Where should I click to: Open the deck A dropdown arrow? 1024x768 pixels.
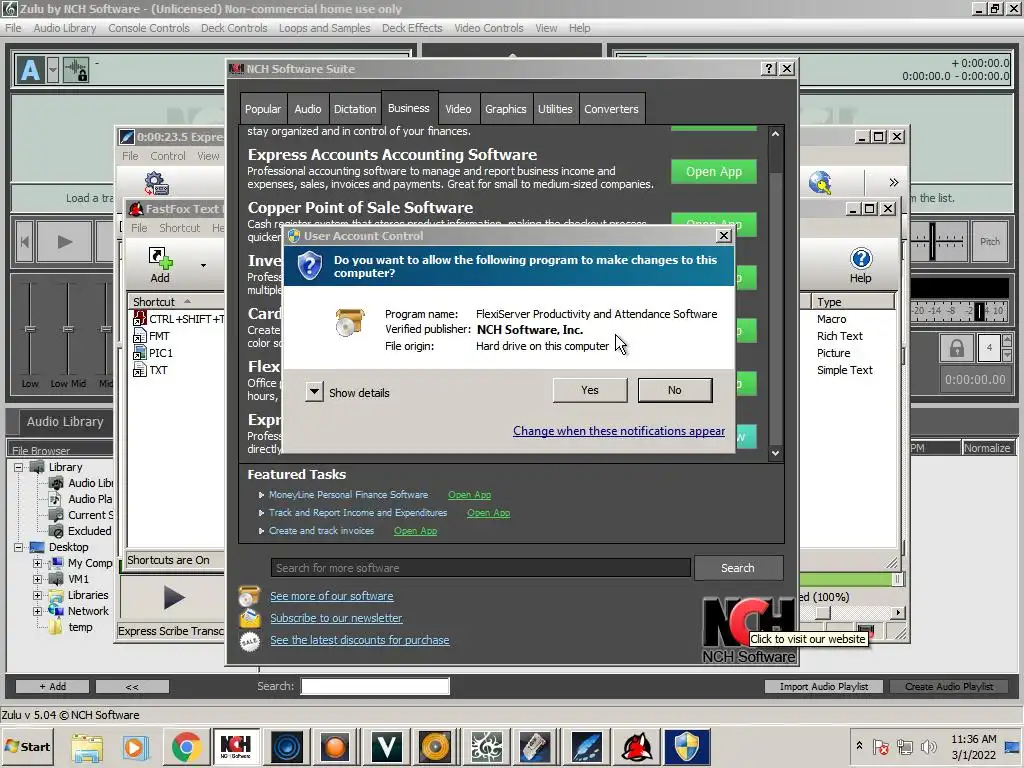click(x=53, y=70)
